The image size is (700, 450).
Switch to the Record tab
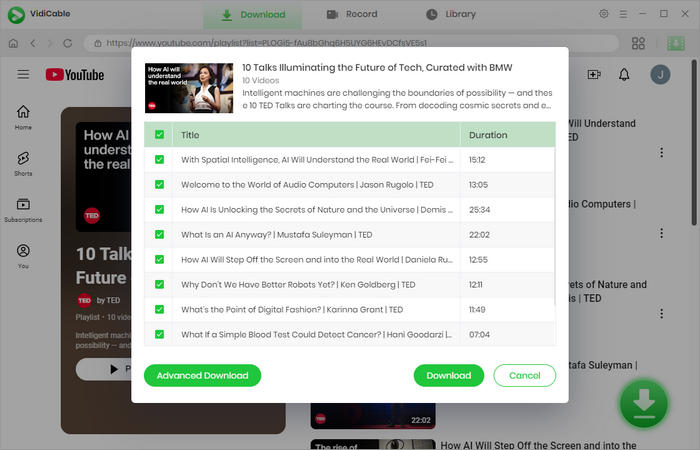click(x=352, y=14)
